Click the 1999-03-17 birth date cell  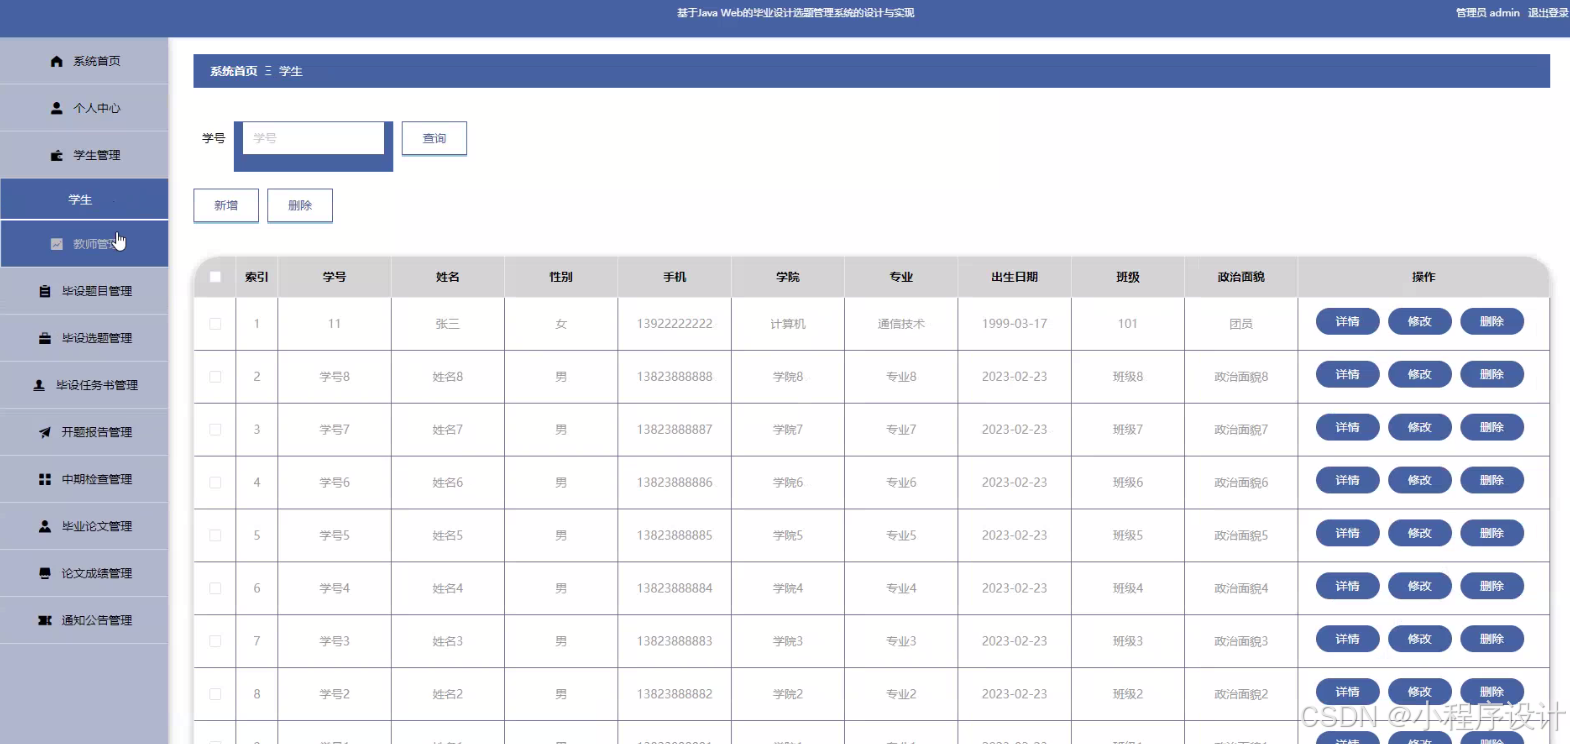[x=1014, y=324]
